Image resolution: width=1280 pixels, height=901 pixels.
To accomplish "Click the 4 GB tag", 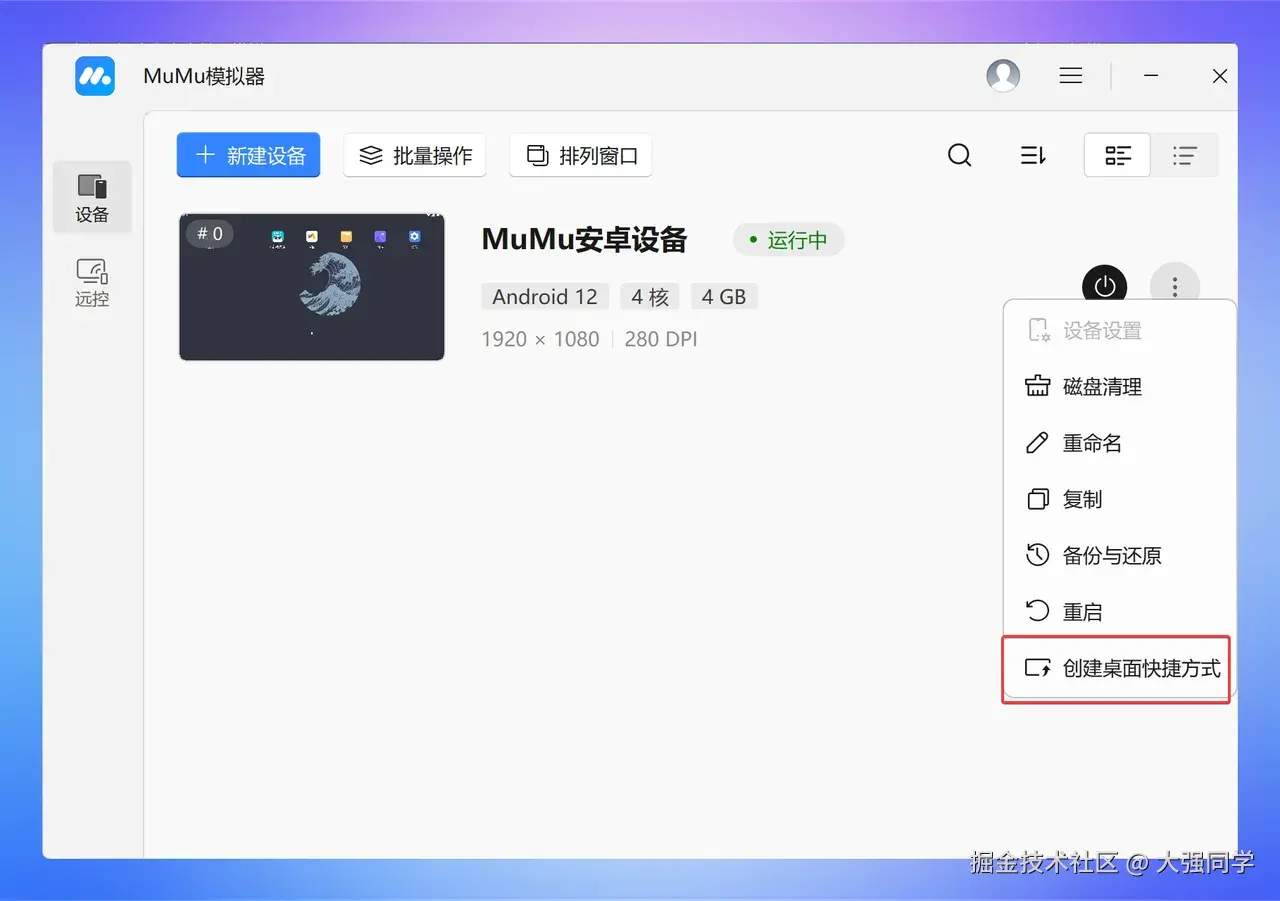I will pyautogui.click(x=724, y=297).
